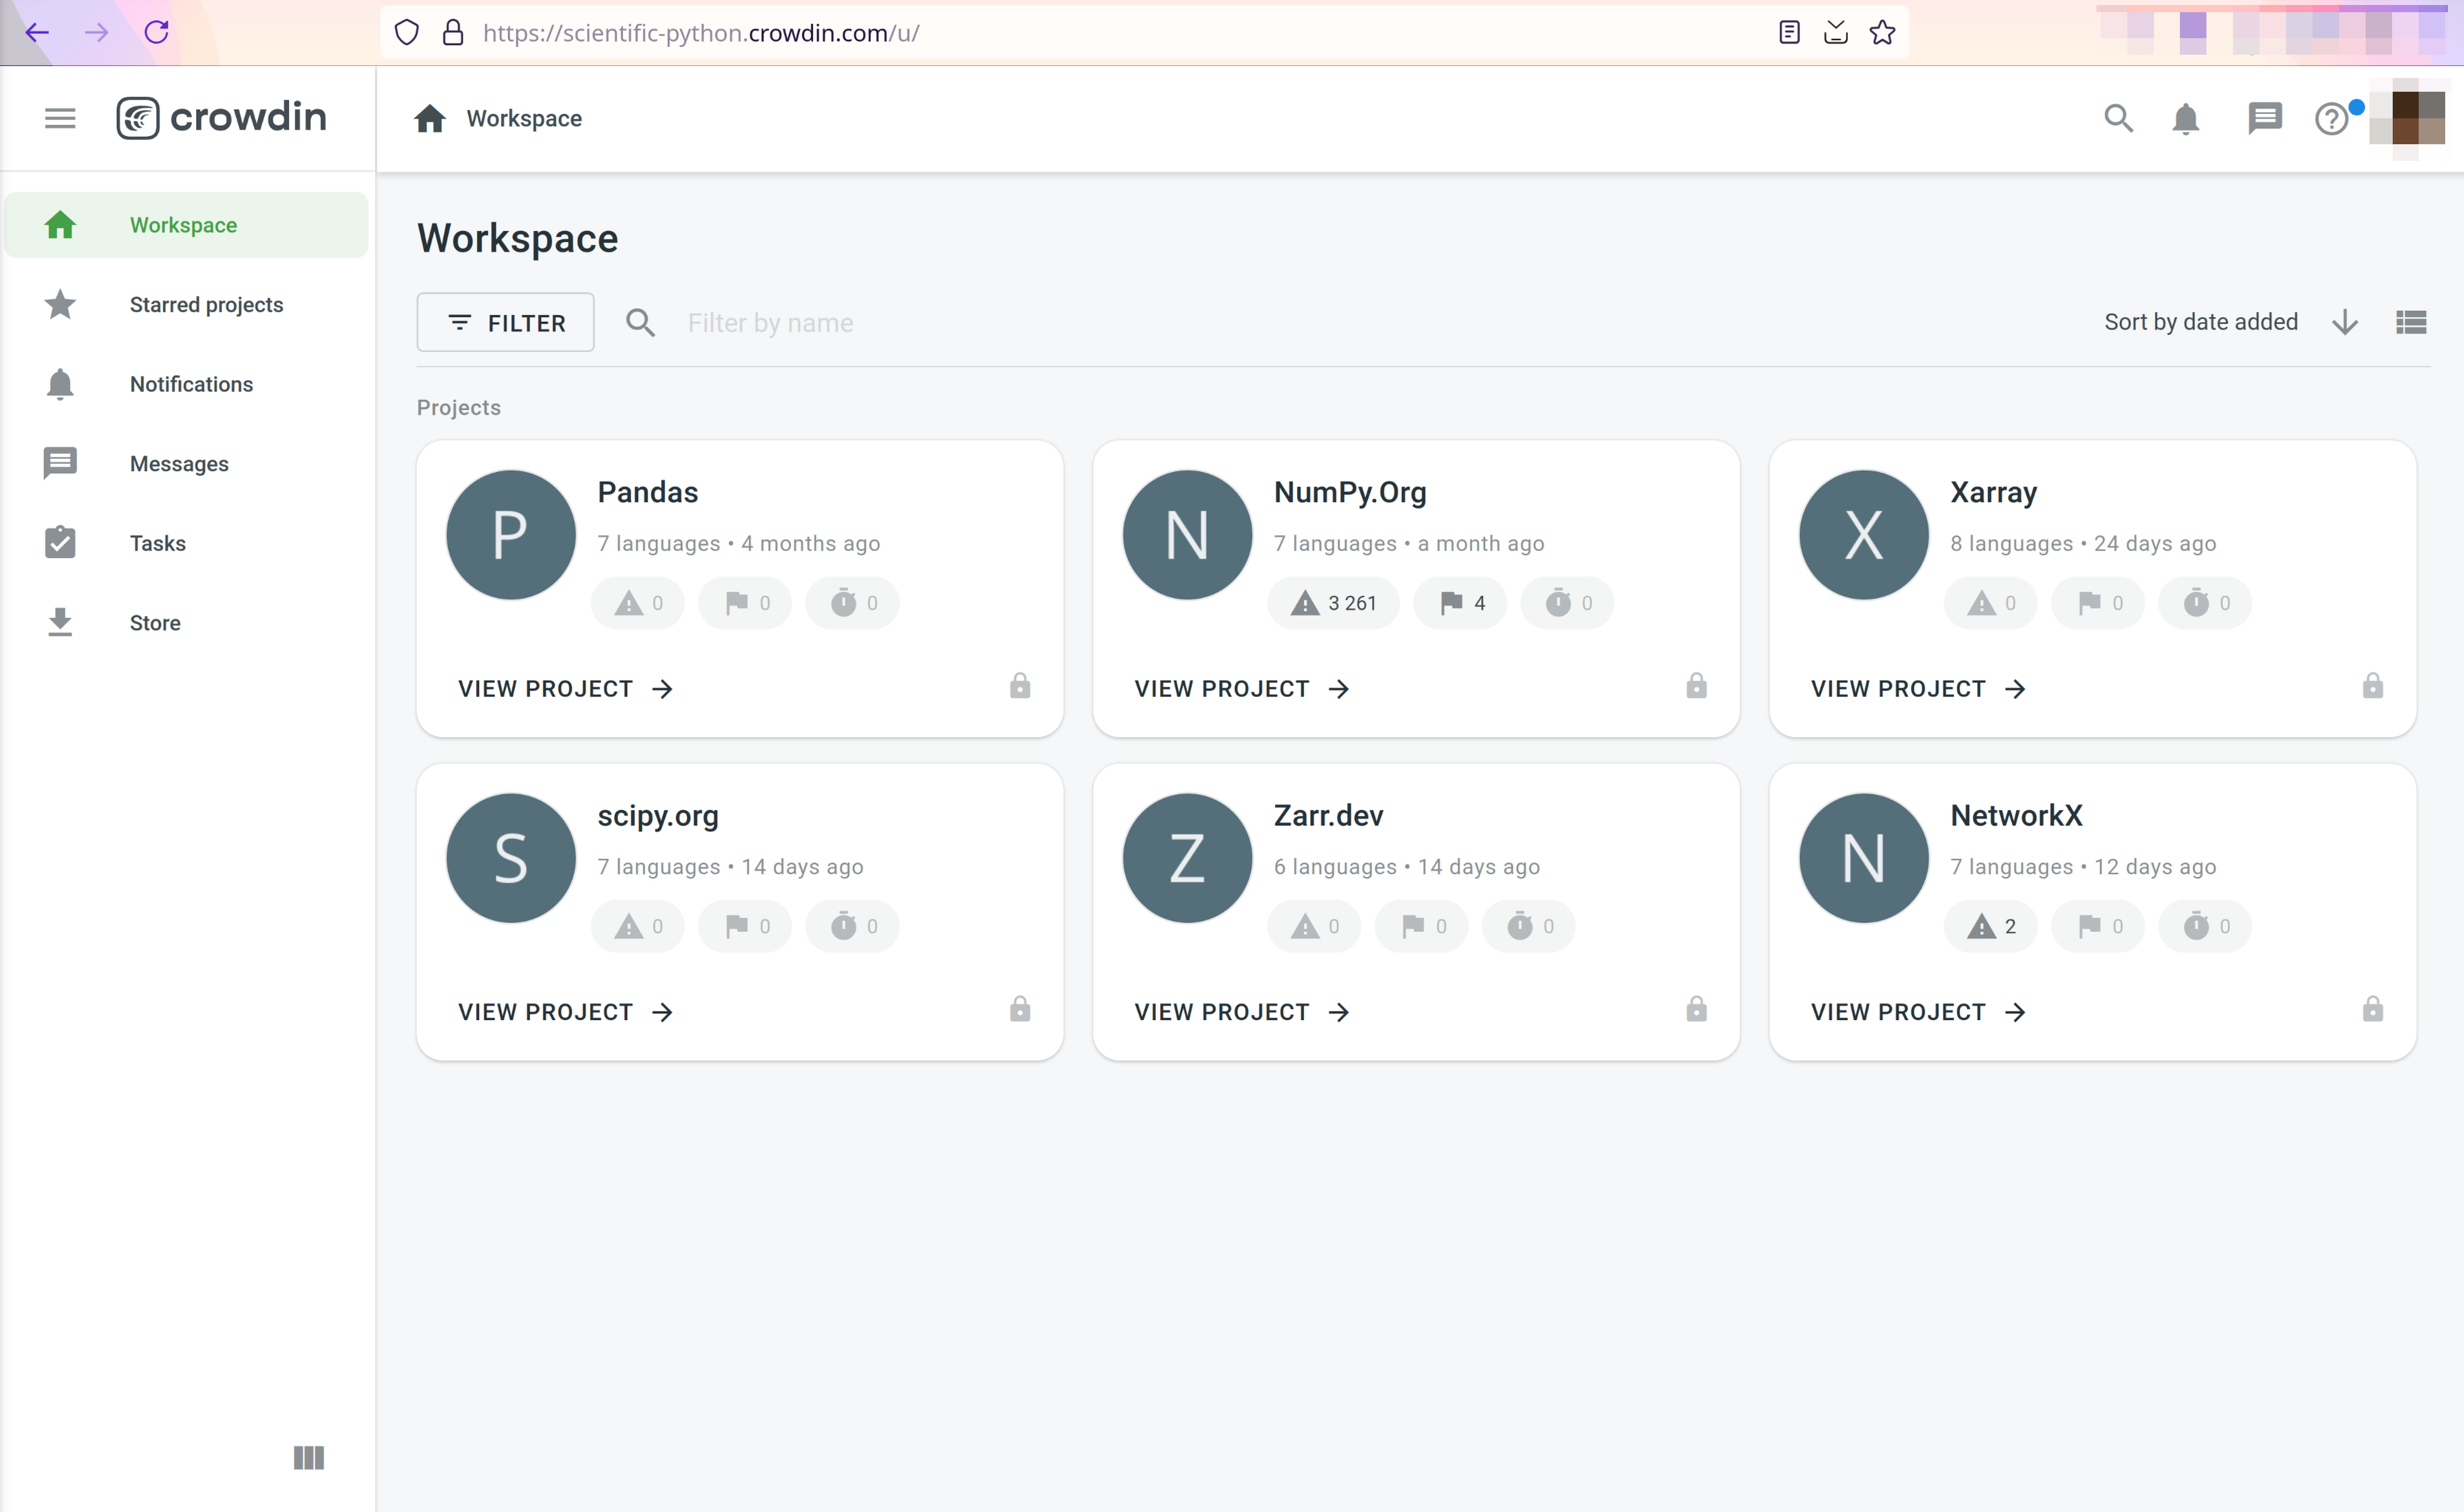Viewport: 2464px width, 1512px height.
Task: Click the Starred projects star icon
Action: pyautogui.click(x=60, y=304)
